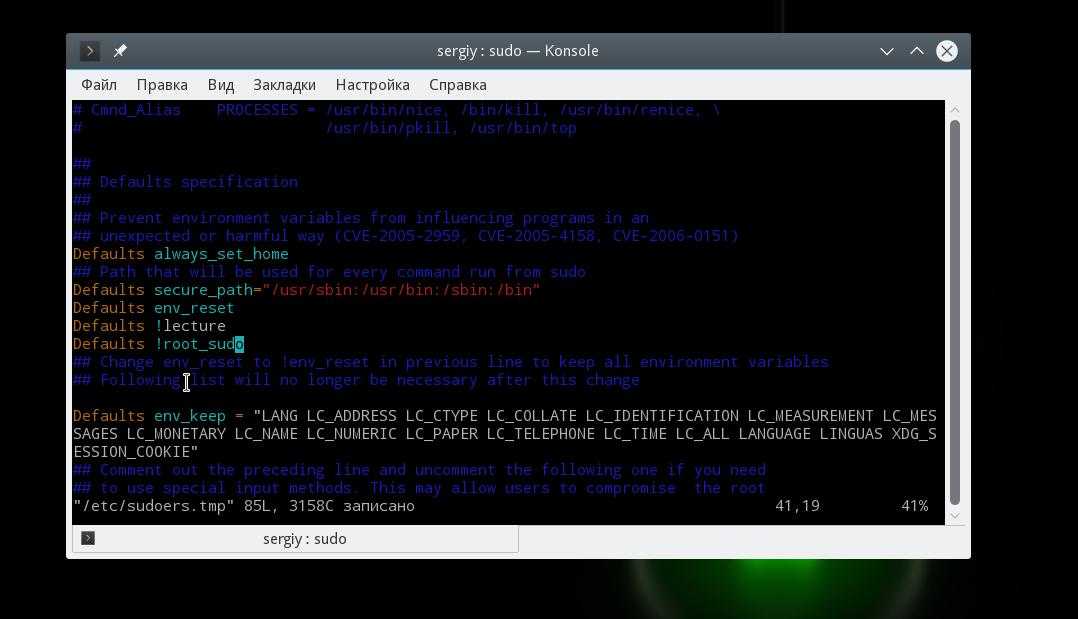Click the scrollbar down arrow
Viewport: 1078px width, 619px height.
pyautogui.click(x=954, y=516)
